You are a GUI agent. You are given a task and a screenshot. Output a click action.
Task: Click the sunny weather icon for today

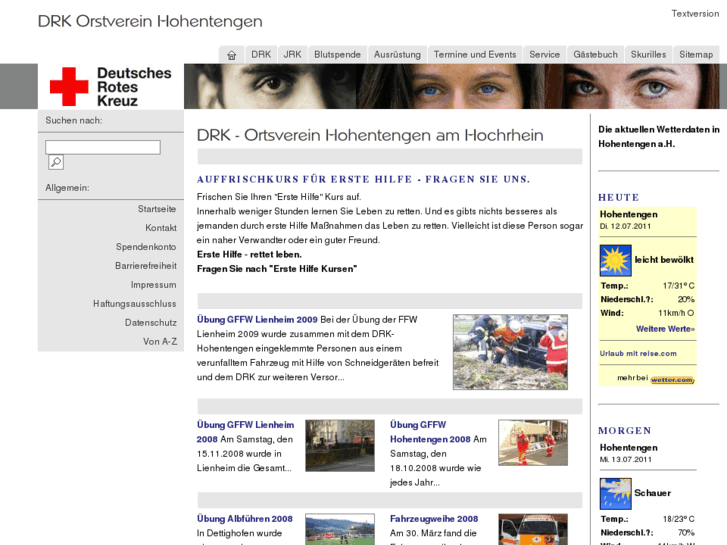click(615, 260)
